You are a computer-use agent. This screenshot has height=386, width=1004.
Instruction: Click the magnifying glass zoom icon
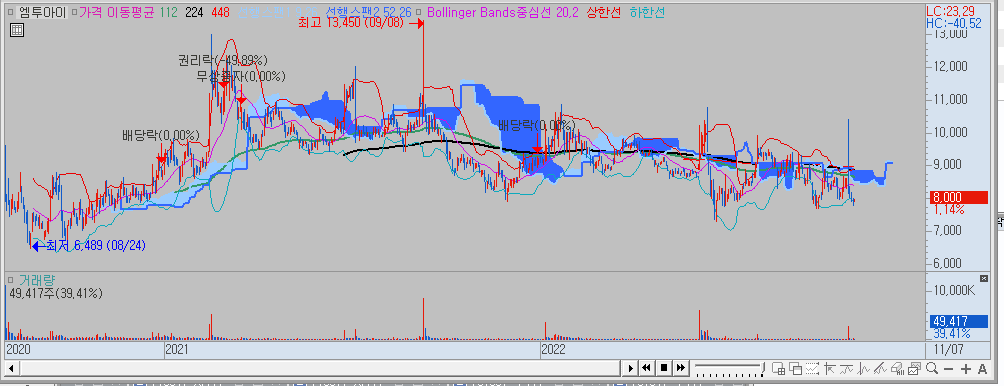click(x=932, y=368)
